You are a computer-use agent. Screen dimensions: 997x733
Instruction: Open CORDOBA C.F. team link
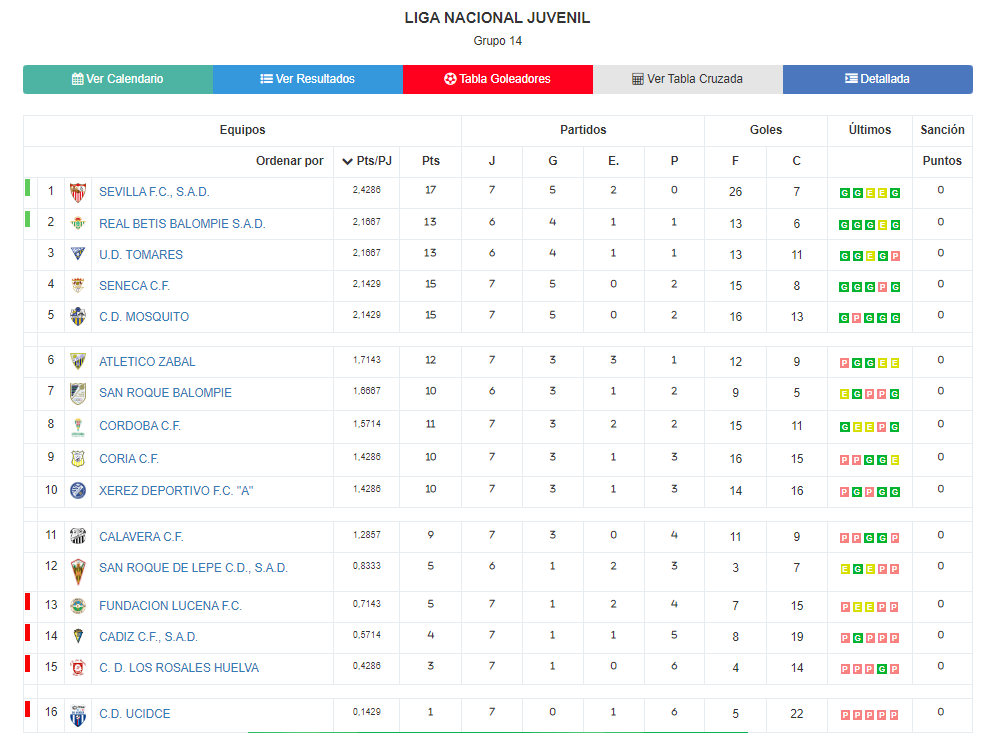pos(140,426)
